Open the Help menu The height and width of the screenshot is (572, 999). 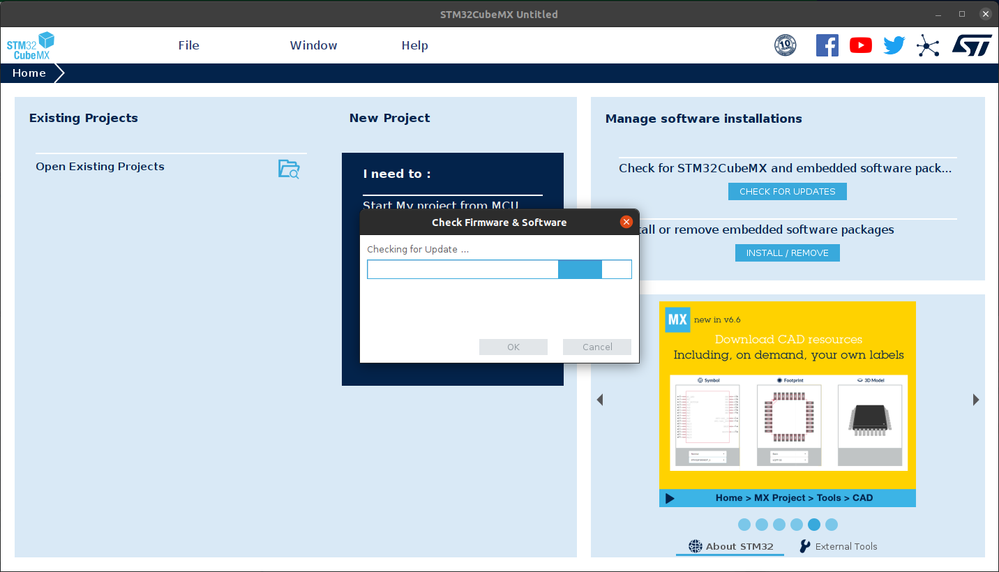coord(415,45)
